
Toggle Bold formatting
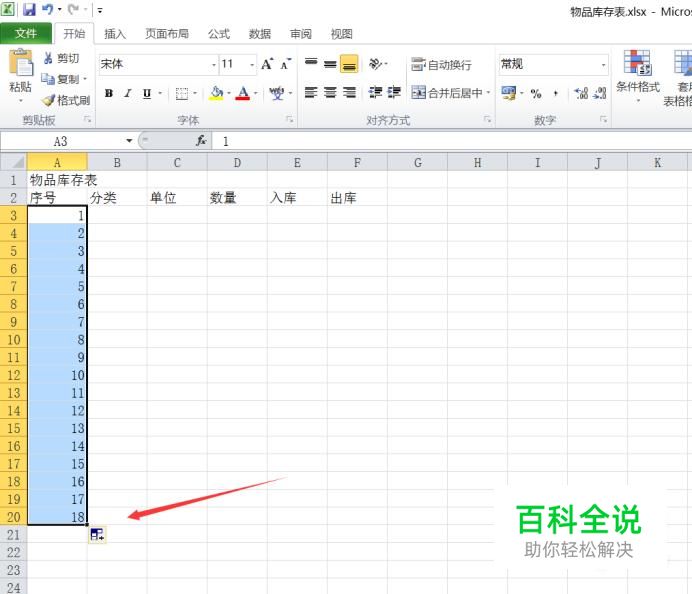109,93
